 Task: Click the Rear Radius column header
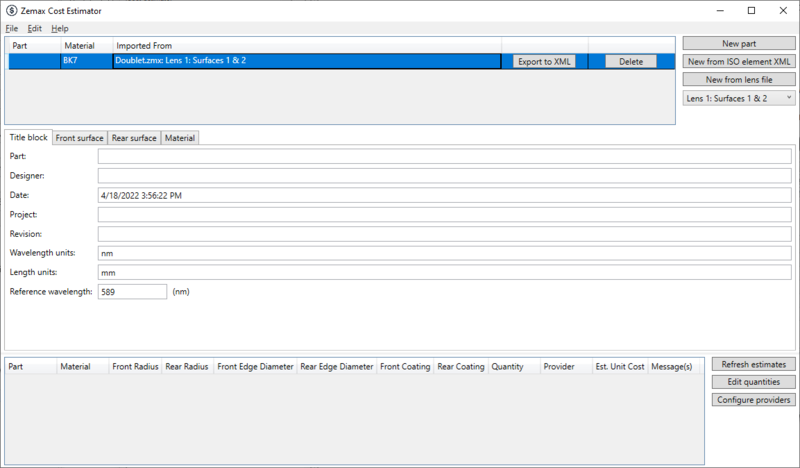click(187, 366)
